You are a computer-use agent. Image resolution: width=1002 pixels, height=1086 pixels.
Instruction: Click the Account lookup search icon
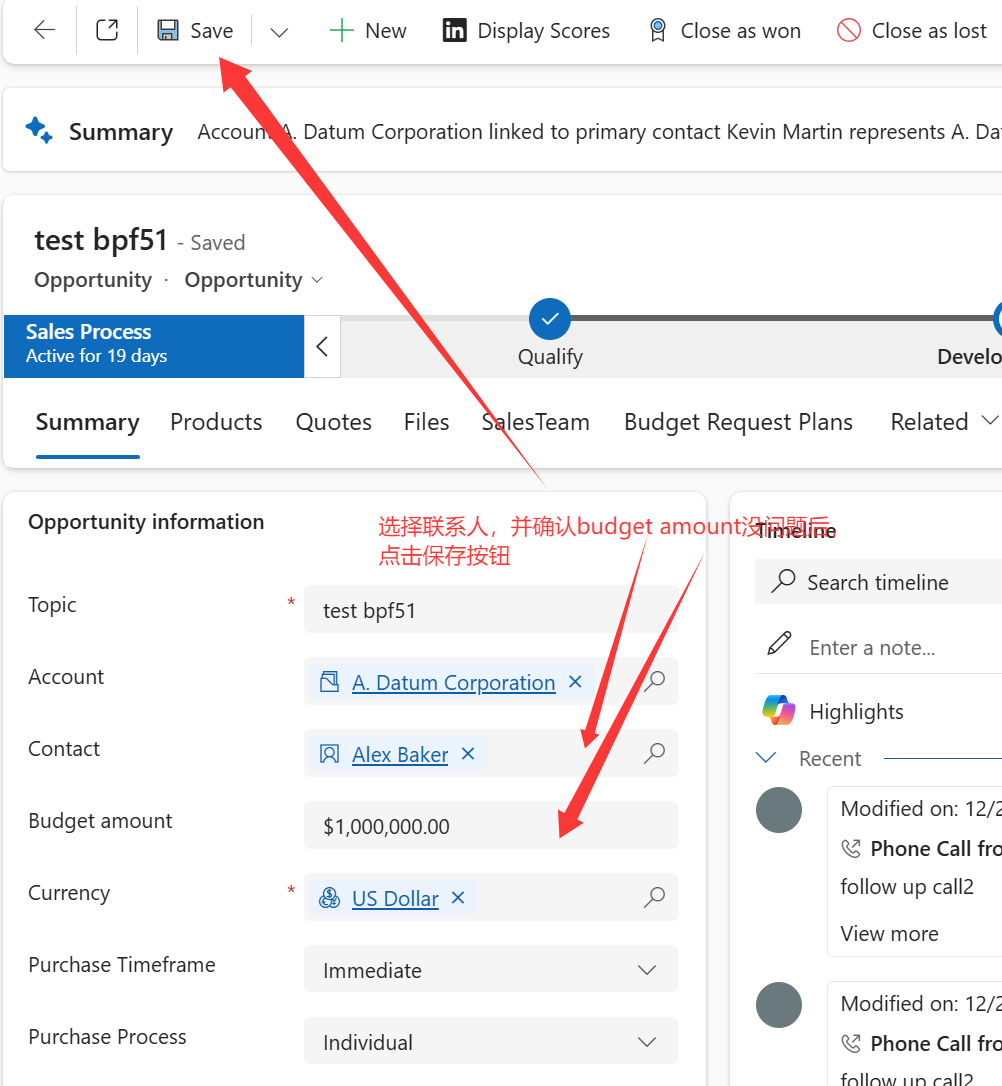(654, 682)
